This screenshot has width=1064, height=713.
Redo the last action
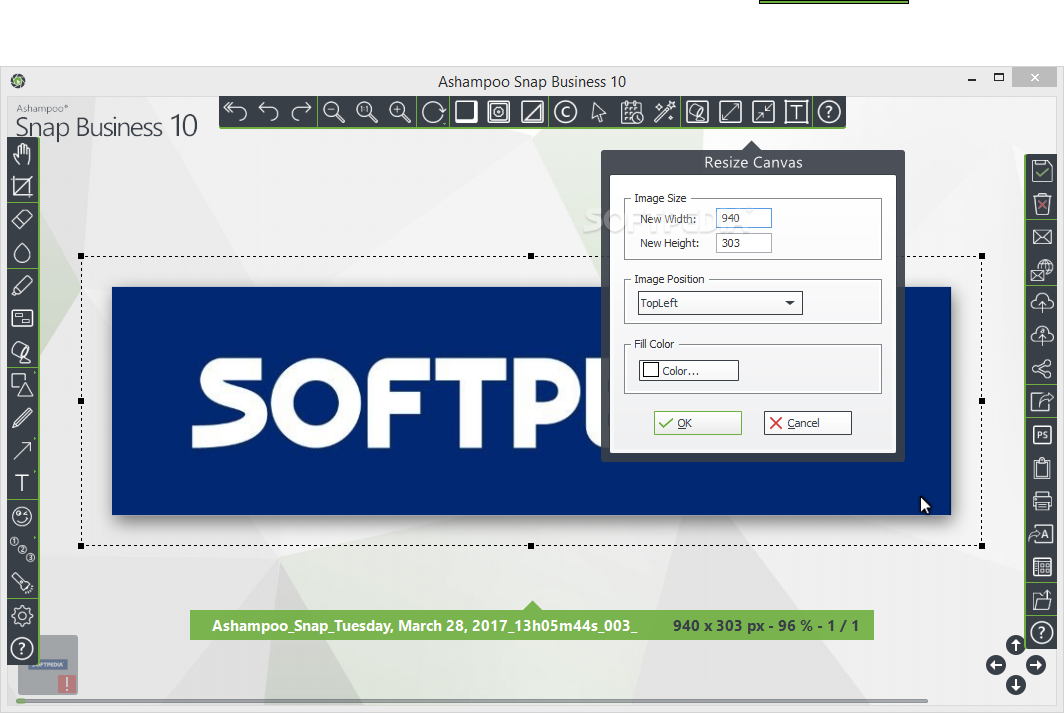[x=301, y=112]
